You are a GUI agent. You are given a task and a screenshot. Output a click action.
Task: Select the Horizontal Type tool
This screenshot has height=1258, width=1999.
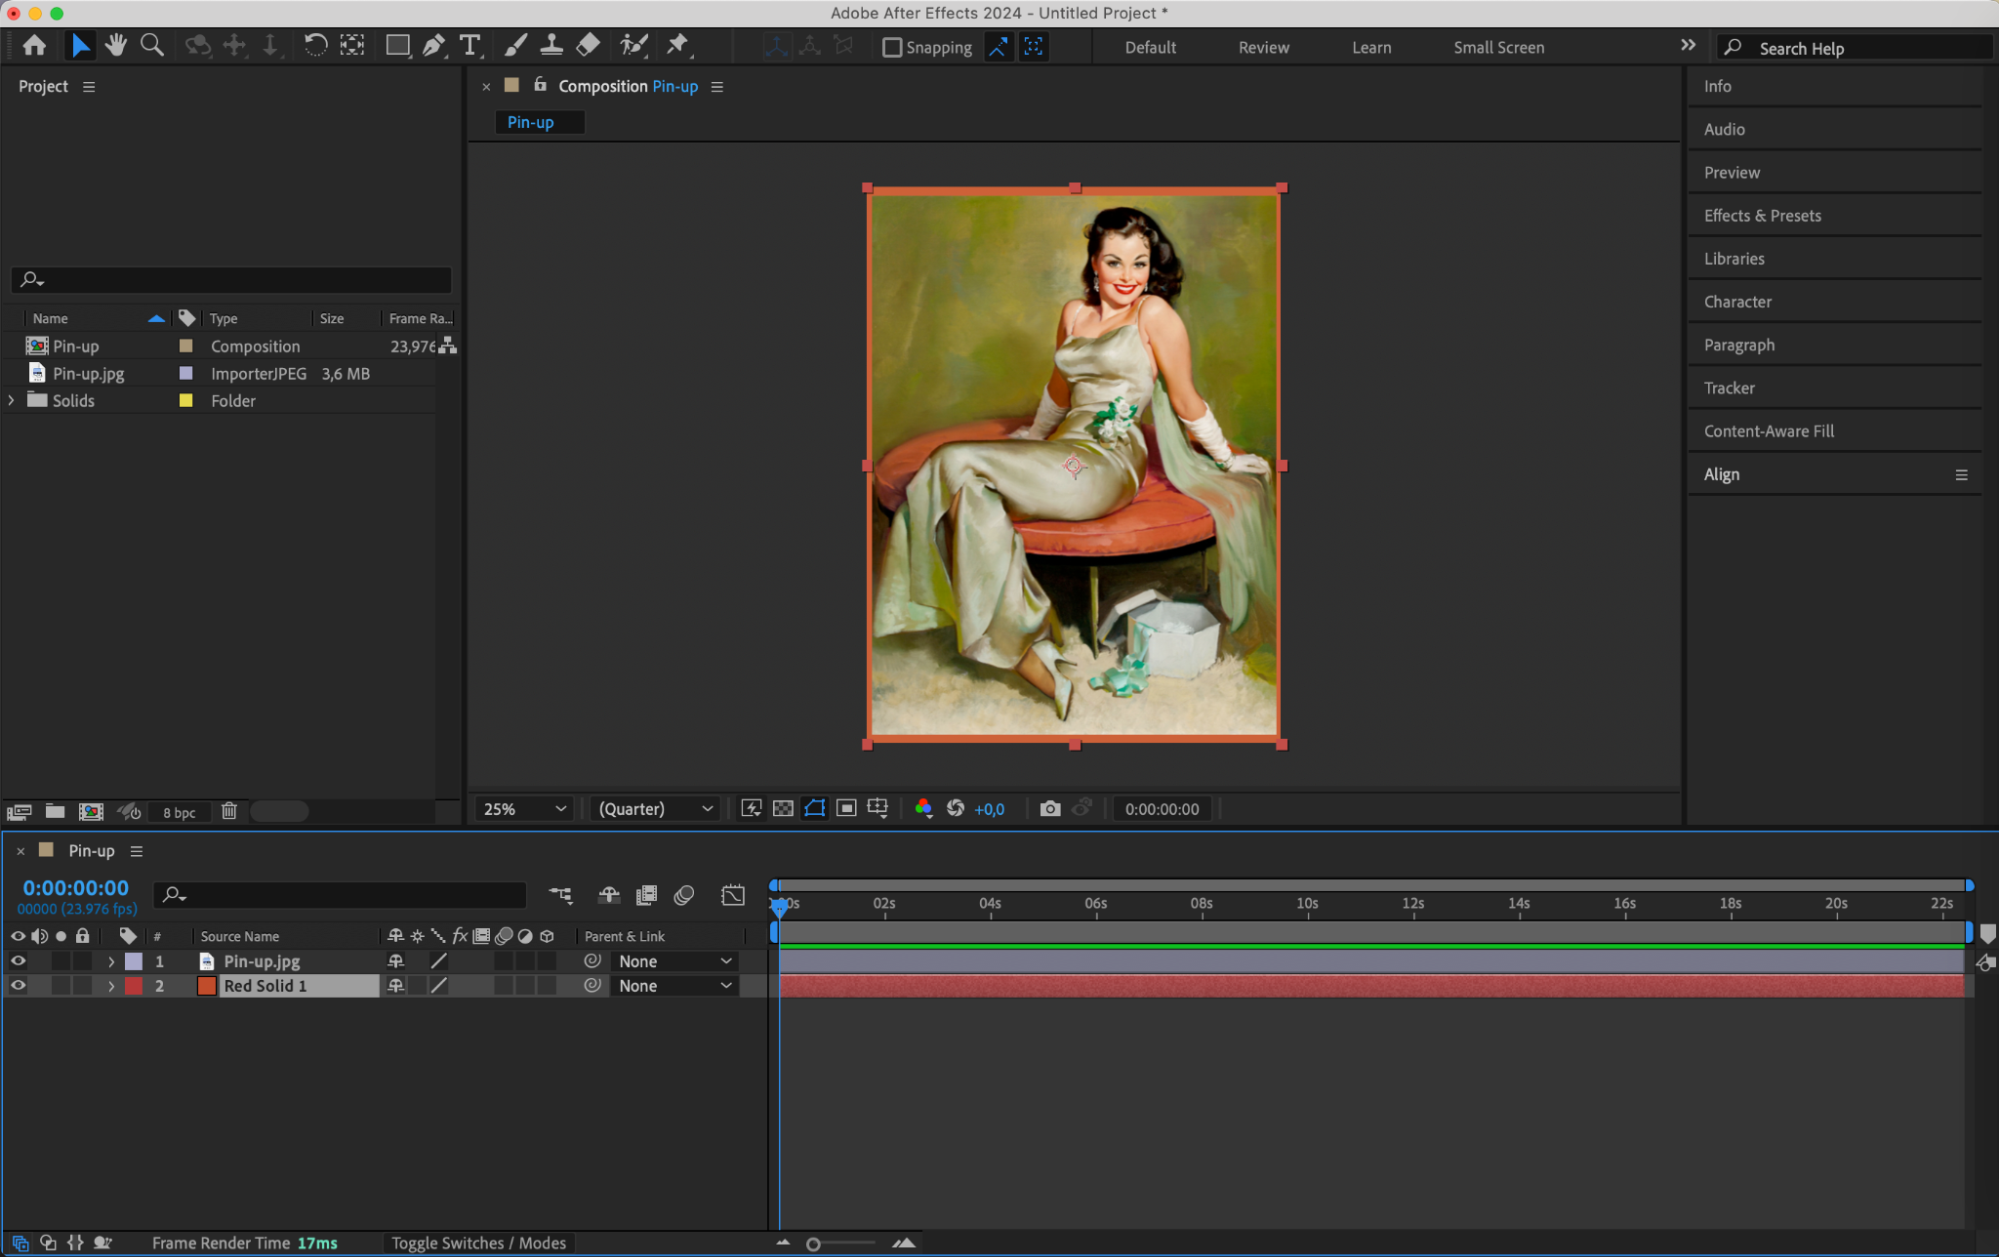pyautogui.click(x=469, y=45)
